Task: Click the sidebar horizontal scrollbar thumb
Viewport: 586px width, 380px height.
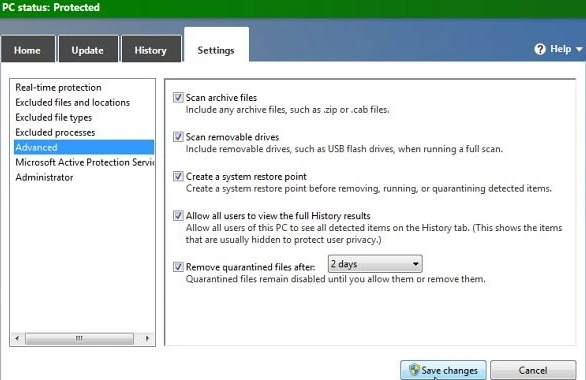Action: click(x=79, y=339)
